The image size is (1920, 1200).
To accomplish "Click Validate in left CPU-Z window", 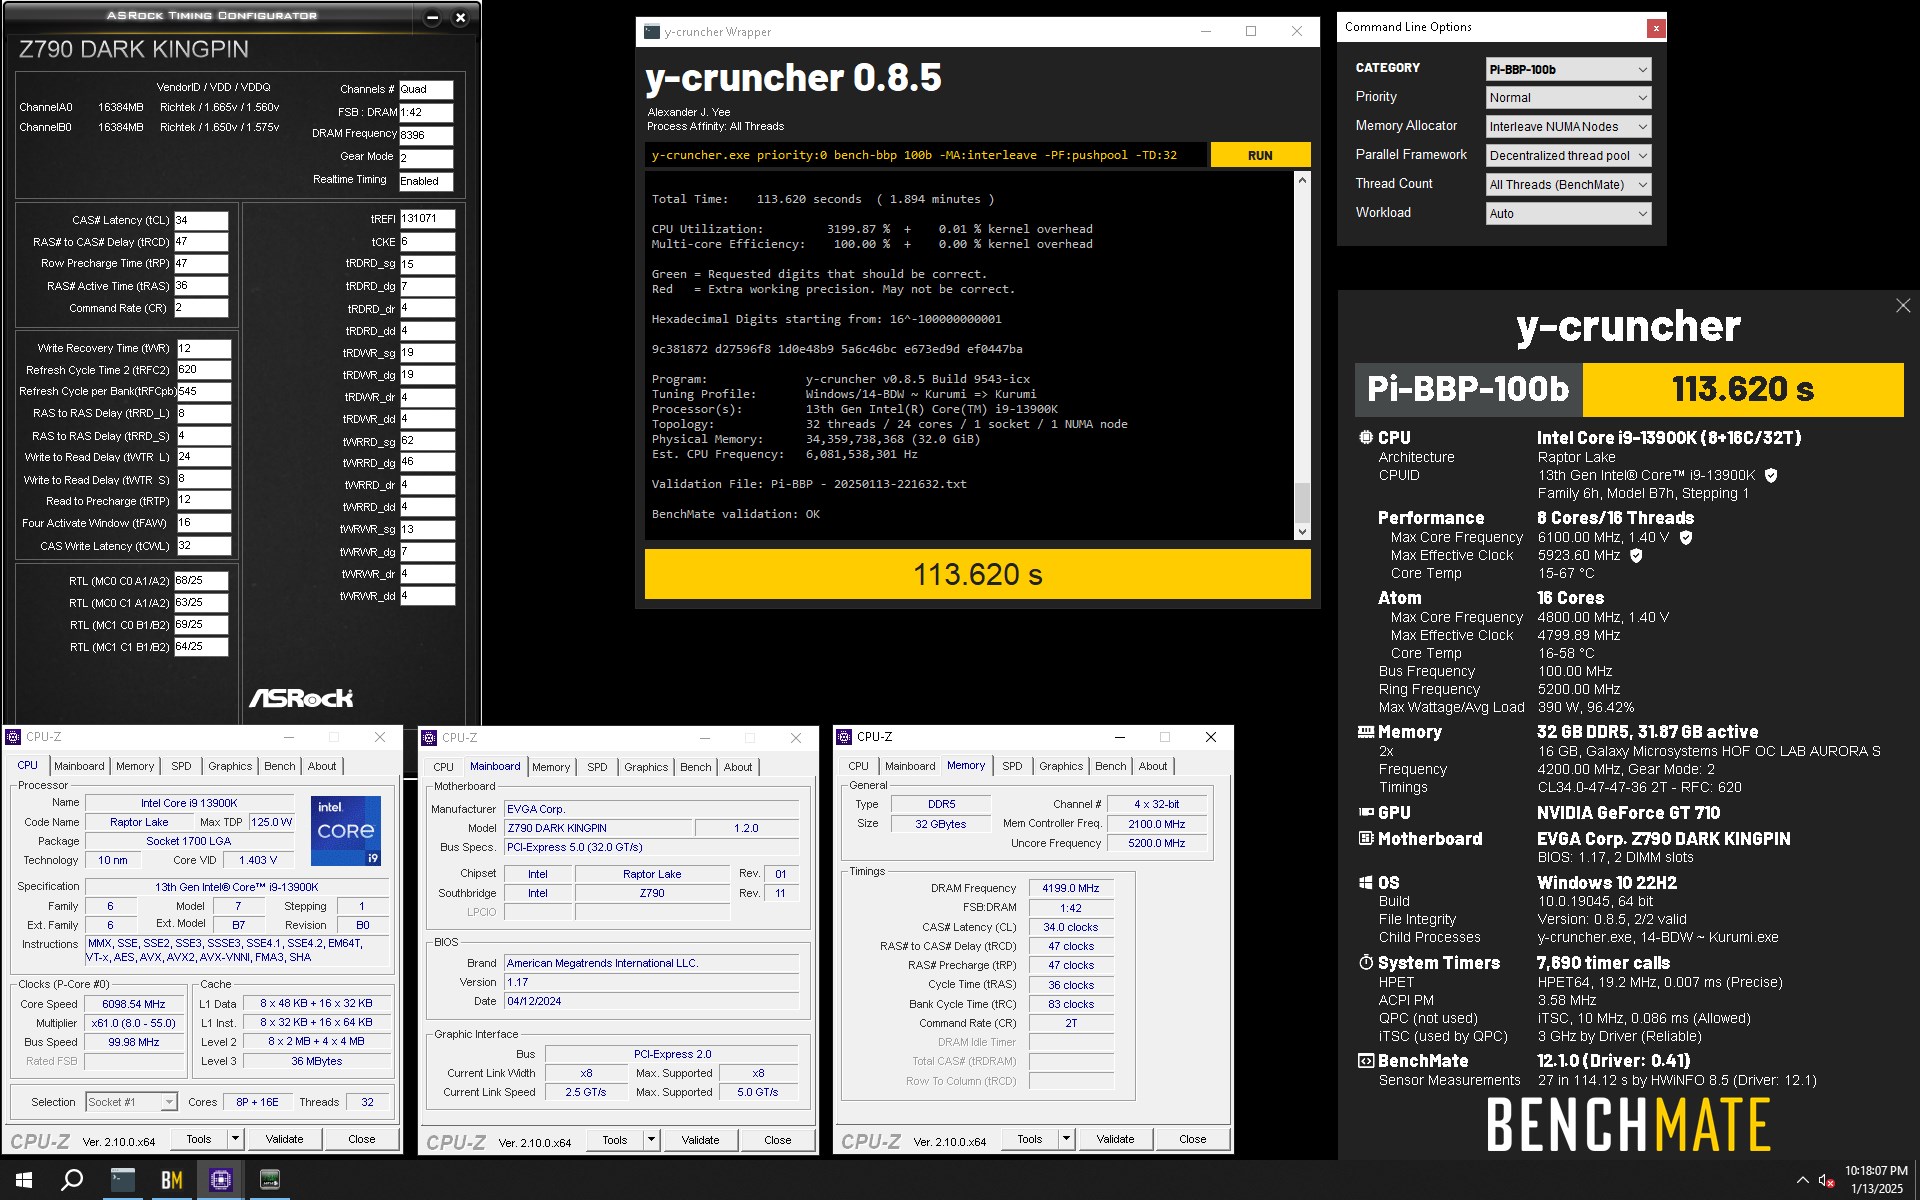I will click(x=284, y=1139).
